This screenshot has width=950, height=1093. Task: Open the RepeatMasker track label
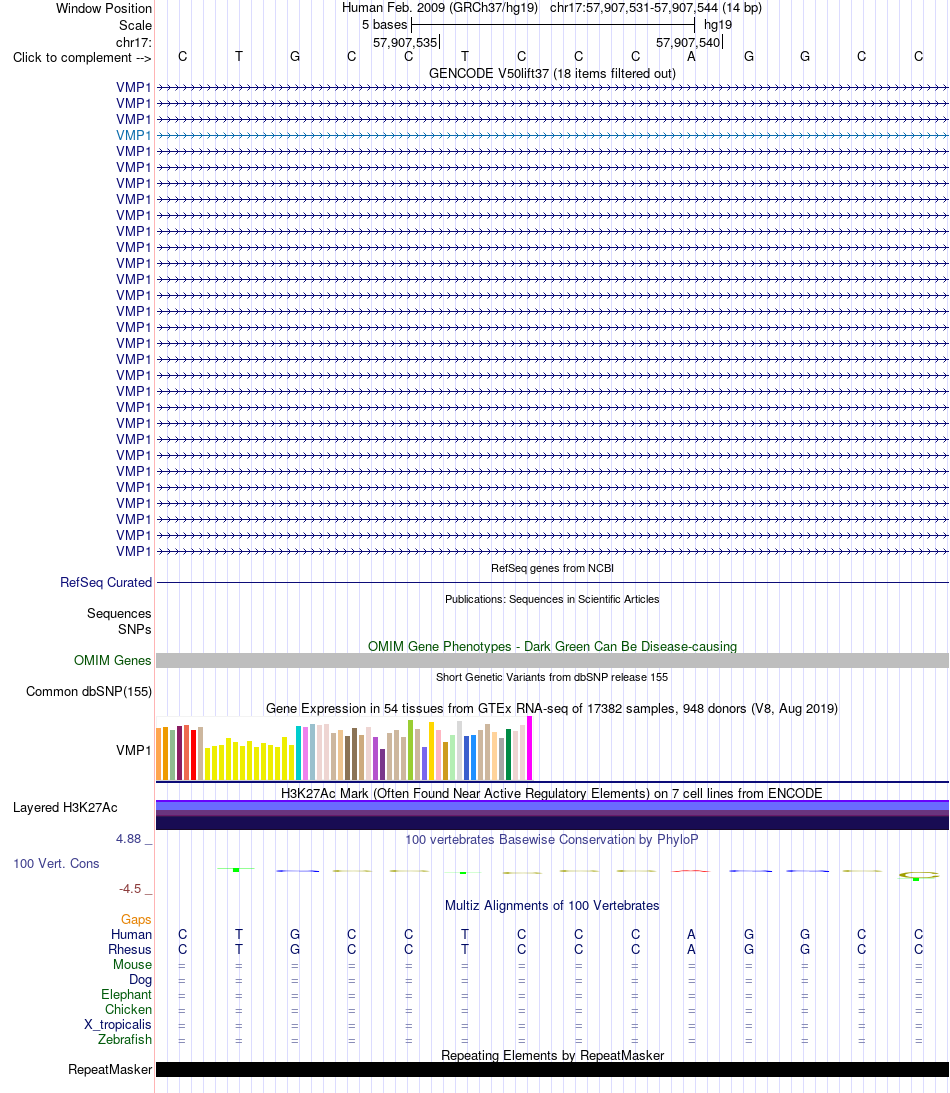(x=110, y=1069)
